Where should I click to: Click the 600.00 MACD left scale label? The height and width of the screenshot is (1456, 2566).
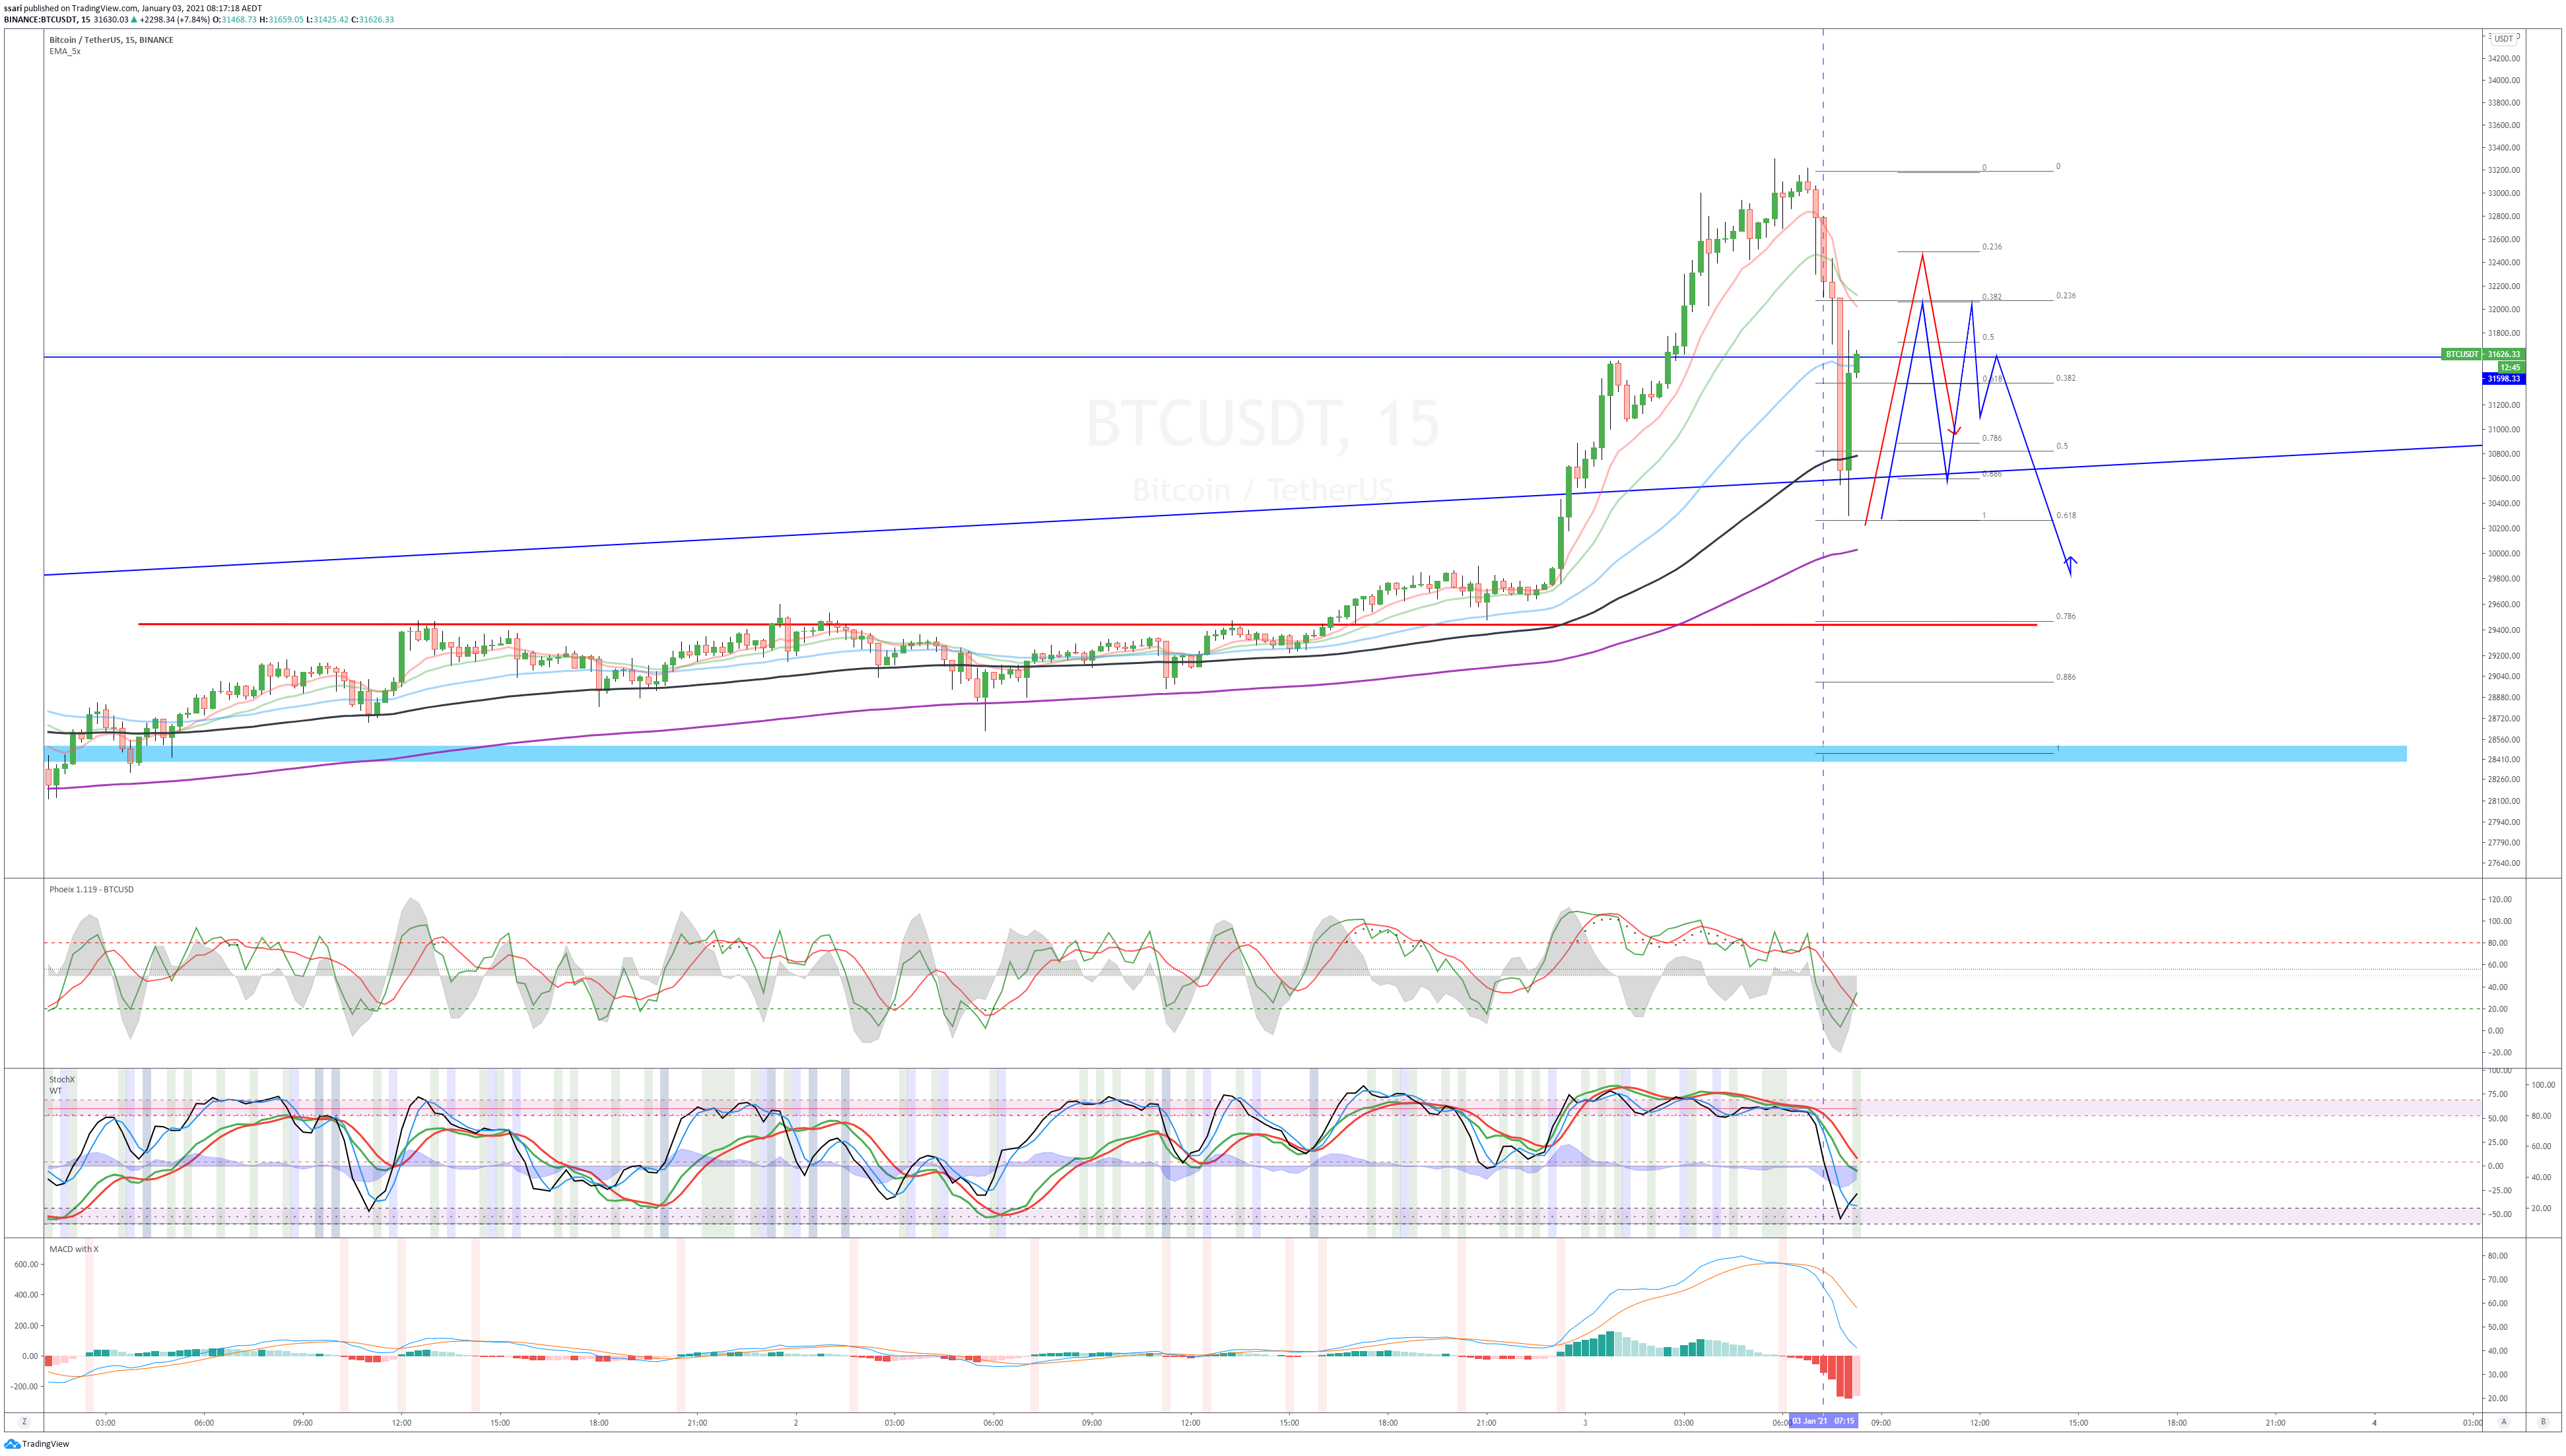tap(26, 1264)
